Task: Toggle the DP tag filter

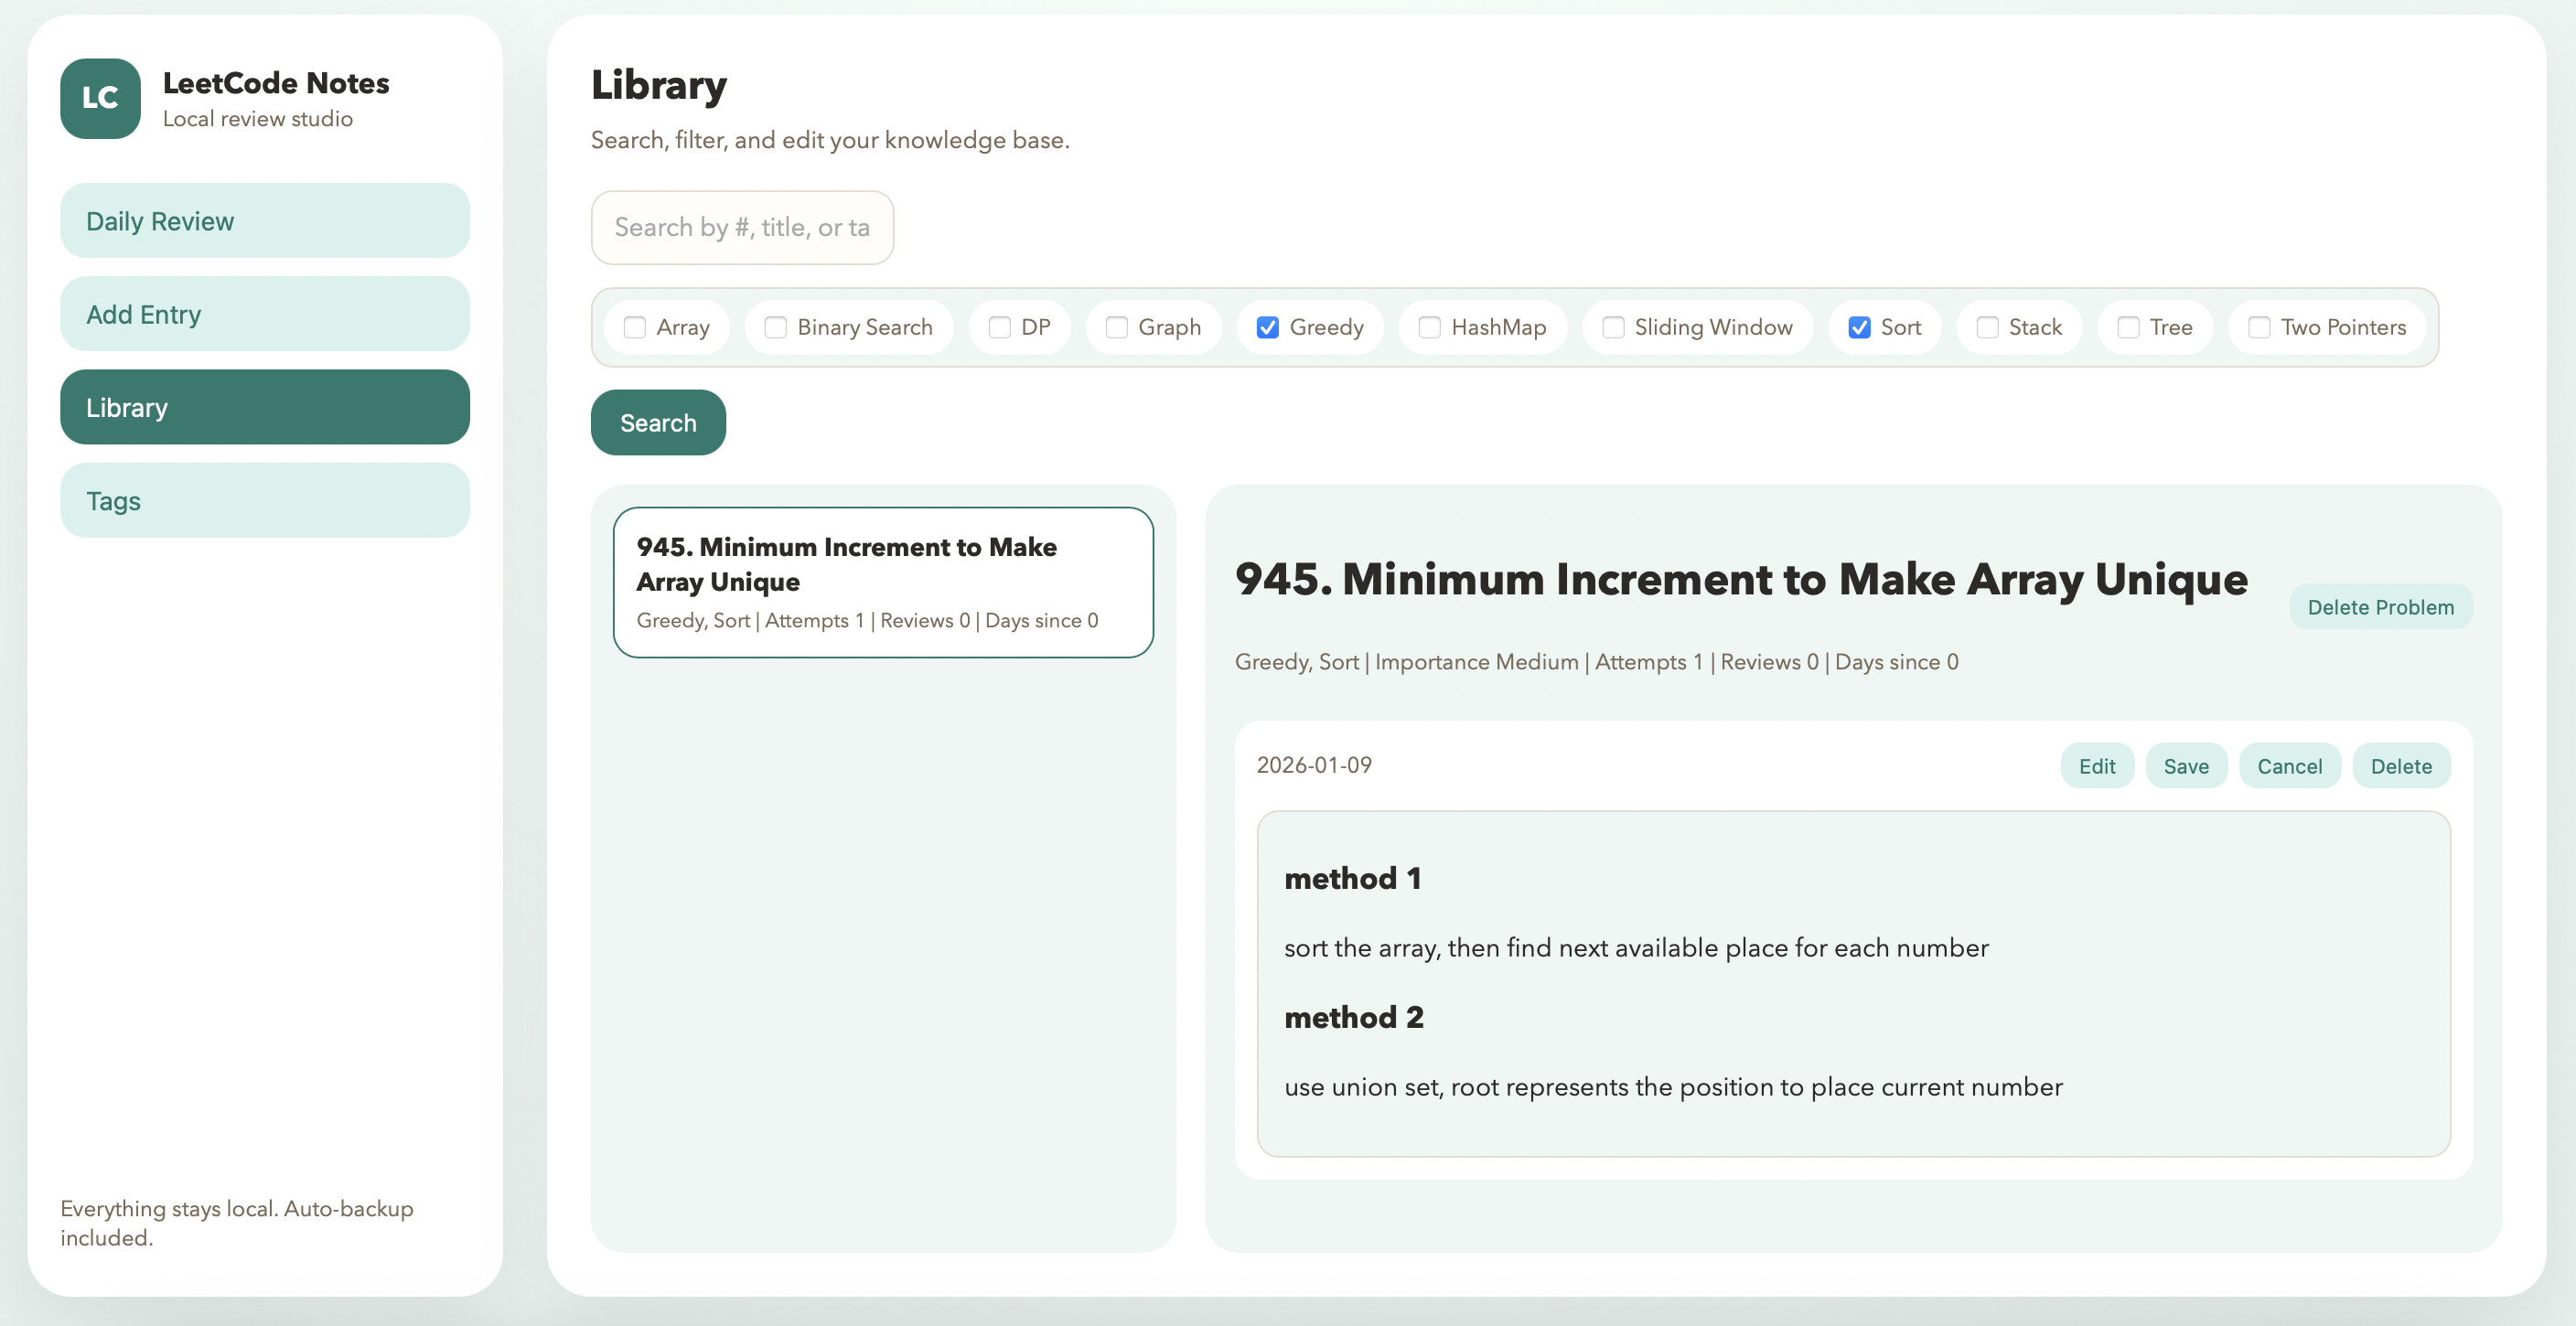Action: click(x=999, y=328)
